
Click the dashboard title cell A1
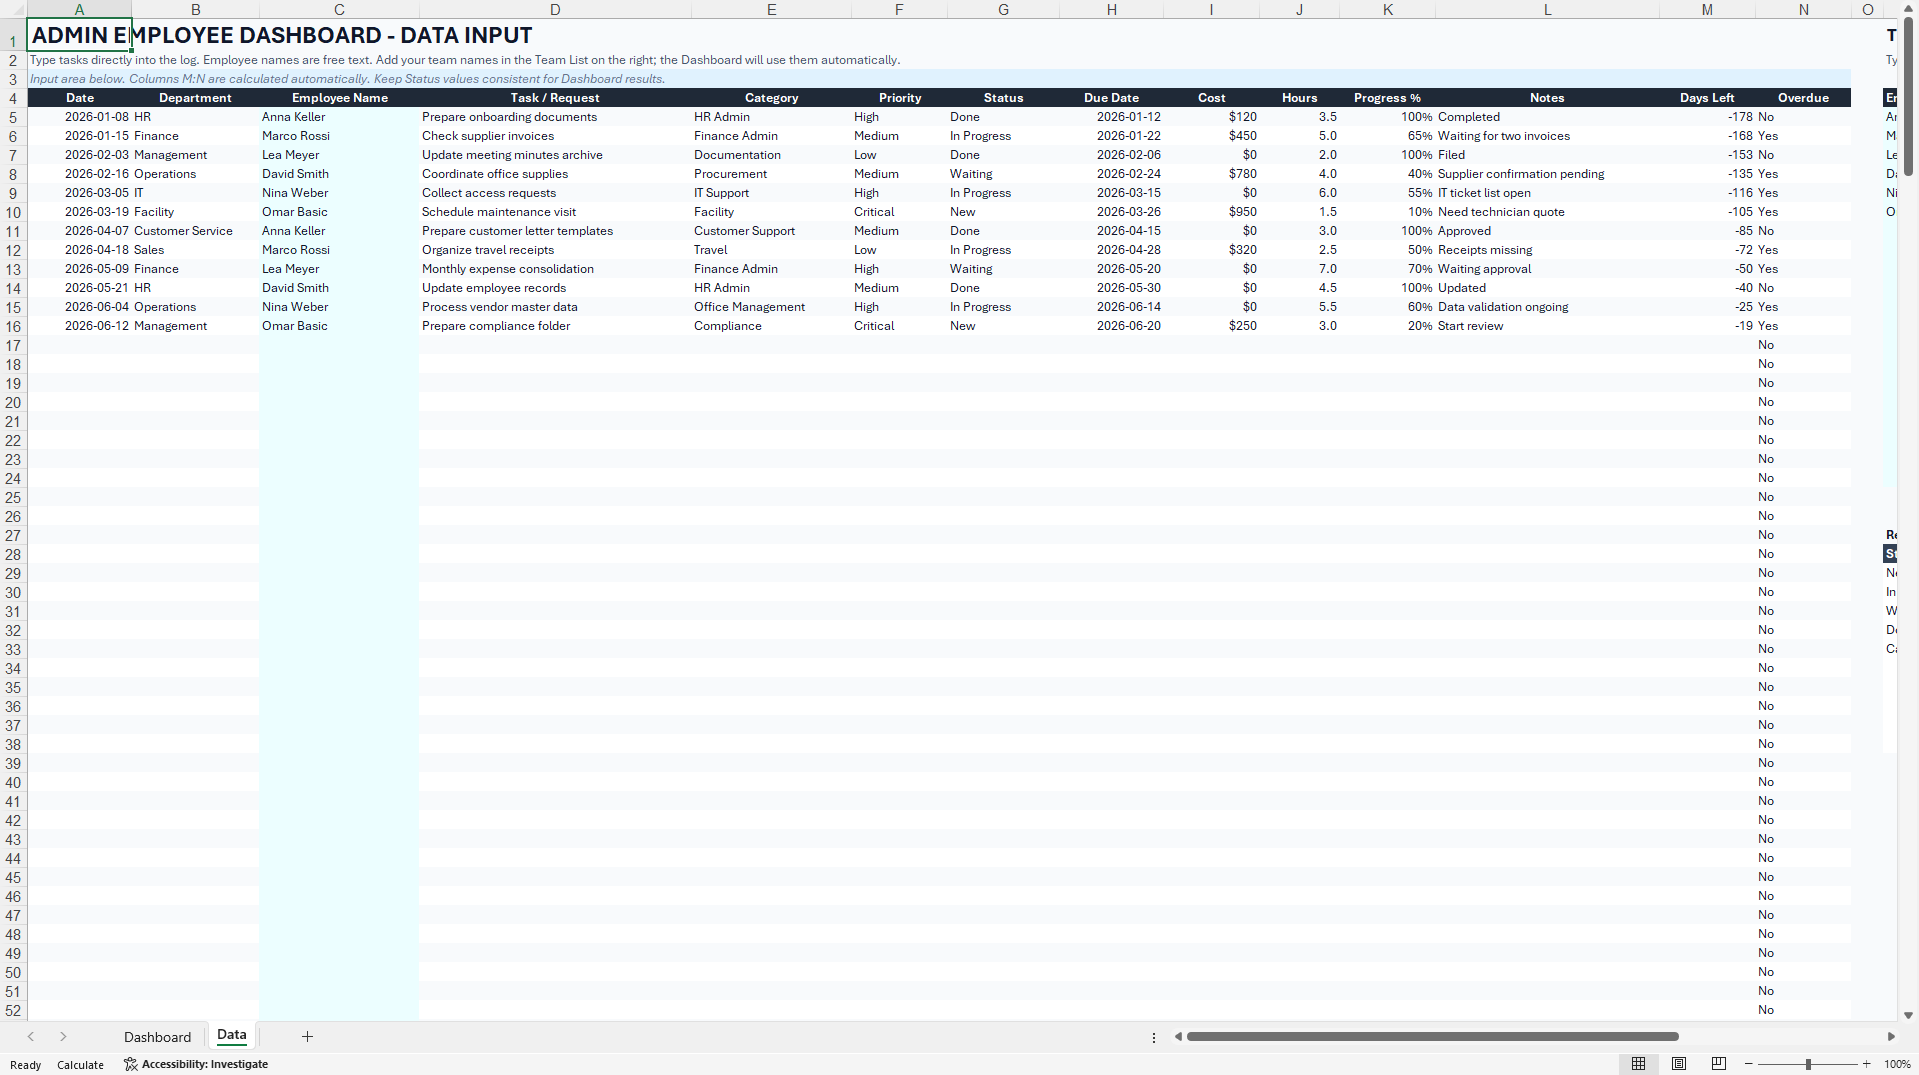(x=79, y=35)
